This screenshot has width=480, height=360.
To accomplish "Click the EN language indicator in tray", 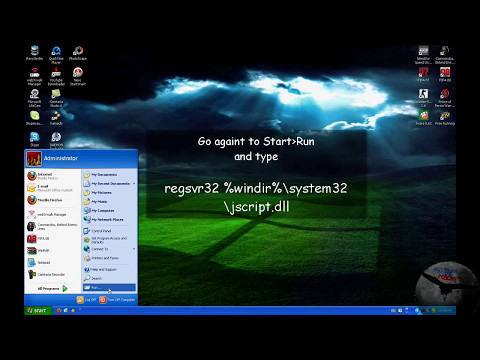I will pyautogui.click(x=393, y=311).
